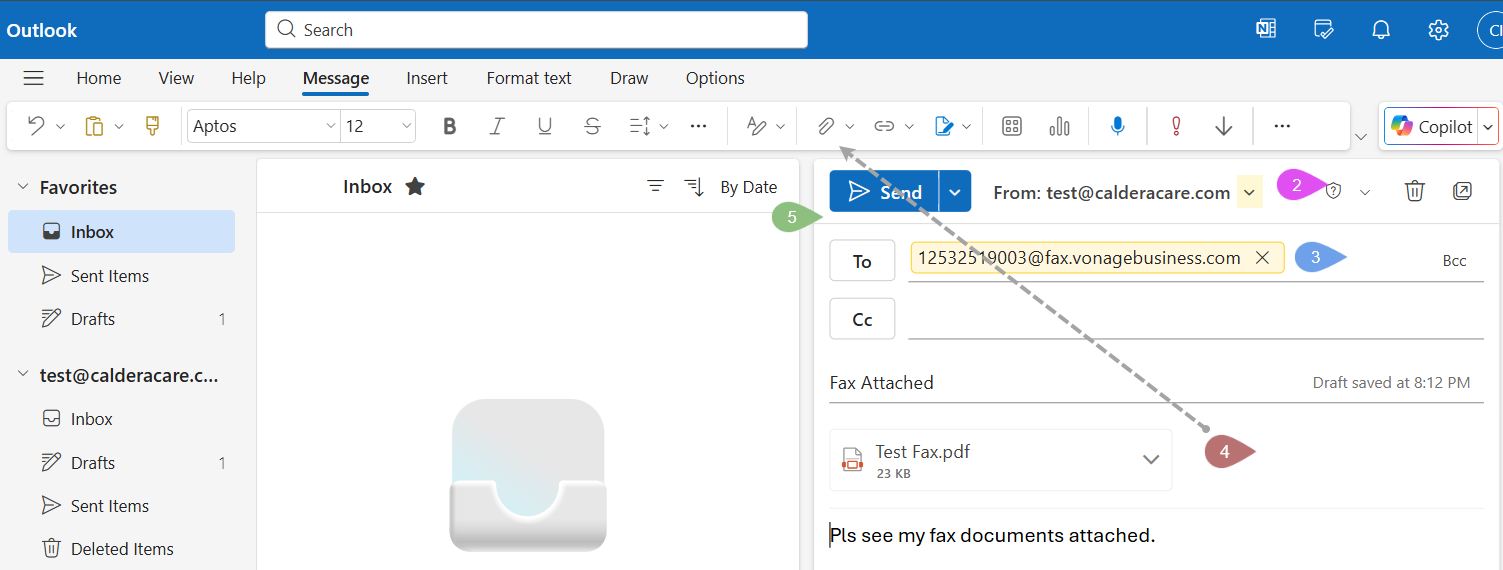Discard draft with trash icon
1503x570 pixels.
(x=1414, y=191)
